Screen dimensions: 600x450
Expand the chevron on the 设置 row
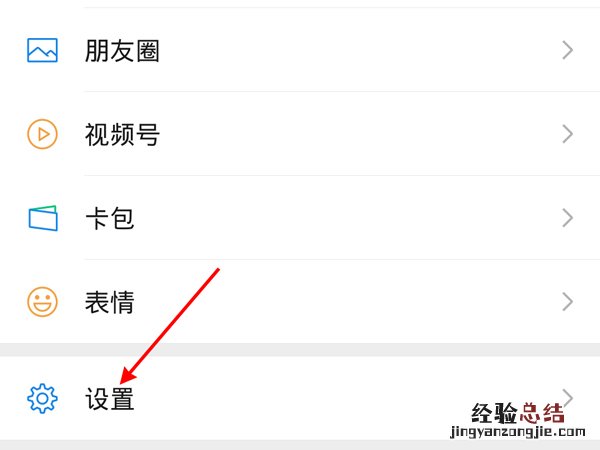[568, 398]
